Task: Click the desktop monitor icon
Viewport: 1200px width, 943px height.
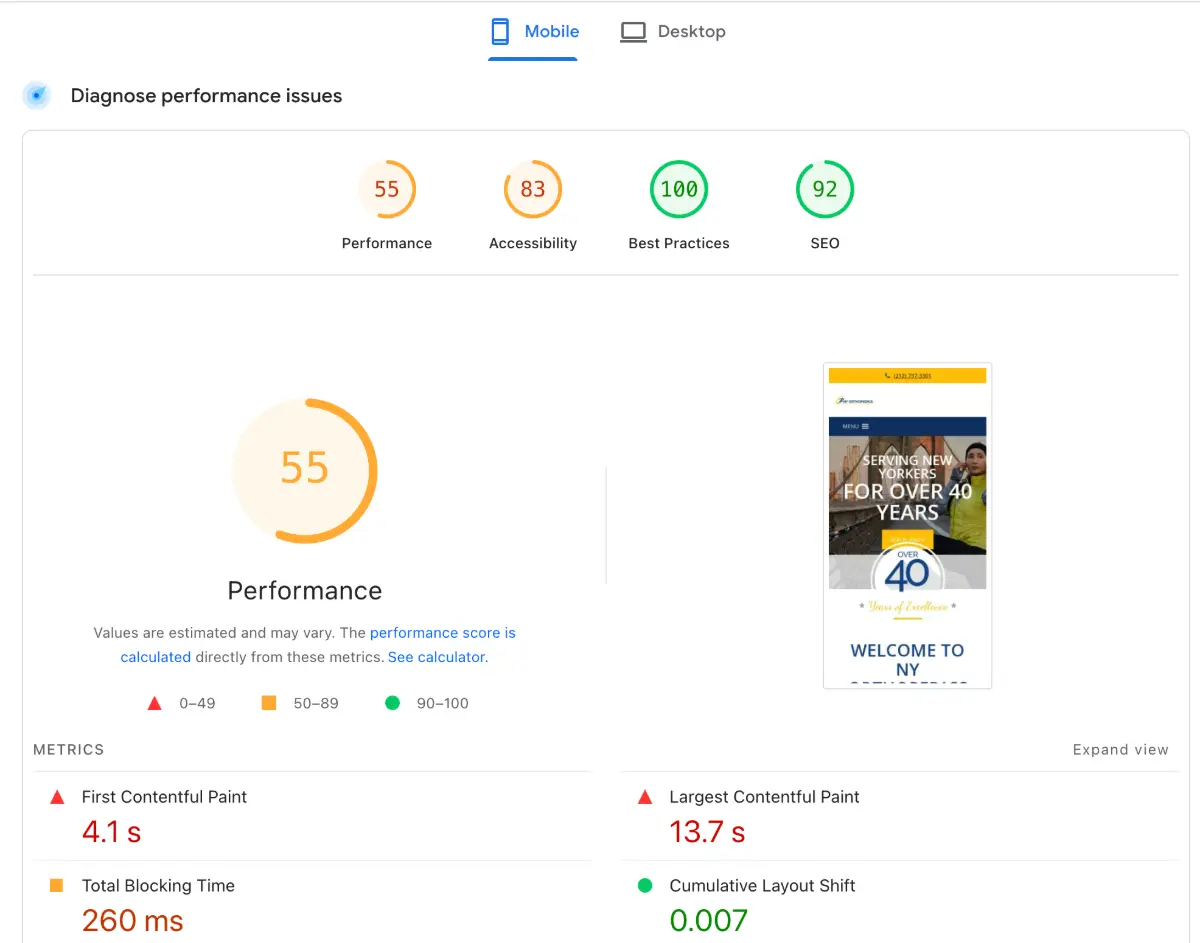Action: 633,32
